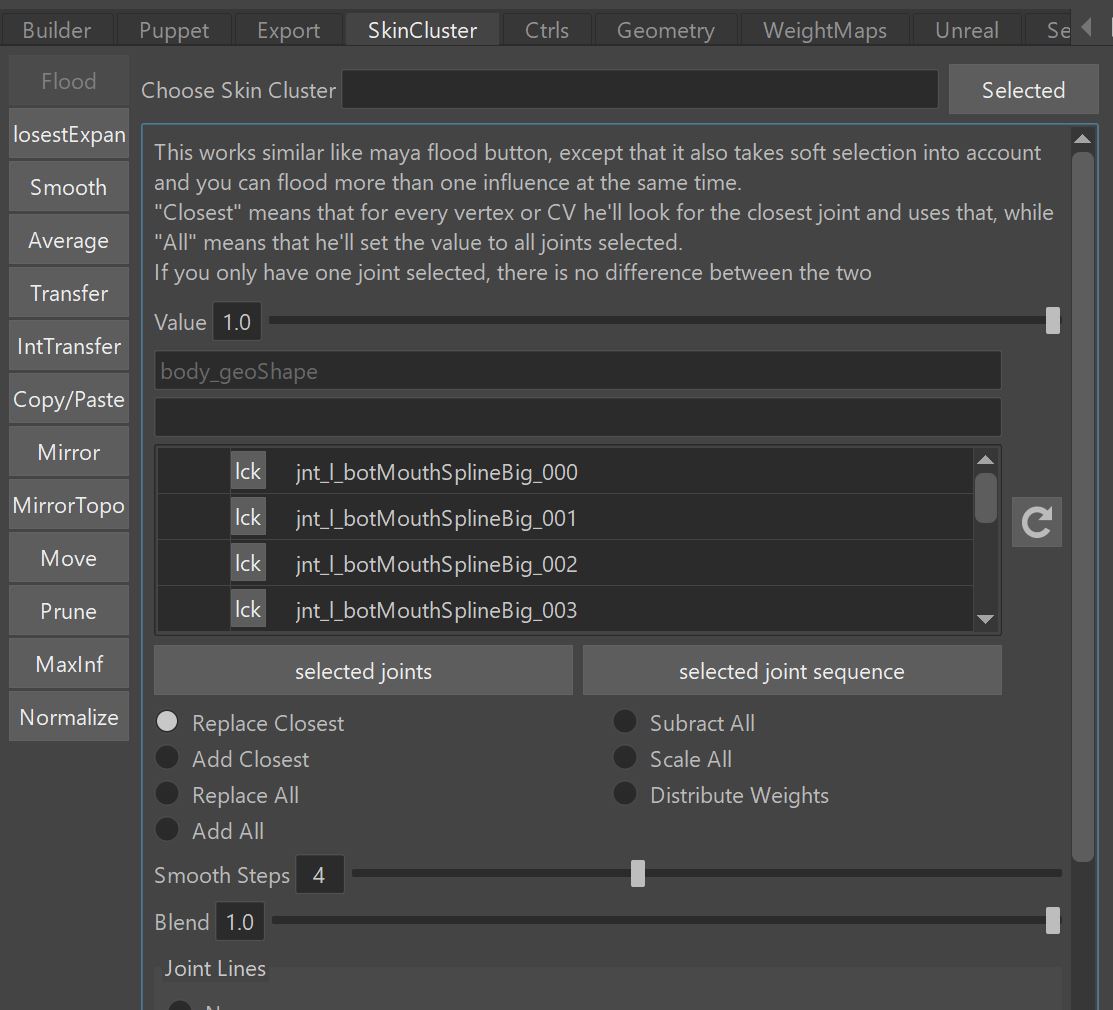Toggle lock for jnt_l_botMouthSplineBig_001

(248, 517)
